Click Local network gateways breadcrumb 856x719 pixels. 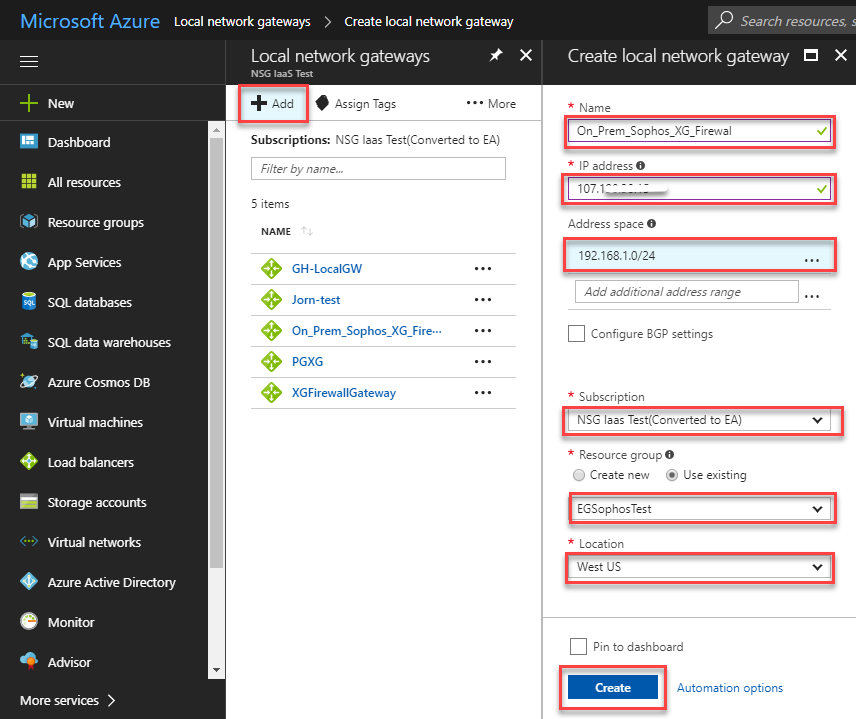tap(242, 21)
